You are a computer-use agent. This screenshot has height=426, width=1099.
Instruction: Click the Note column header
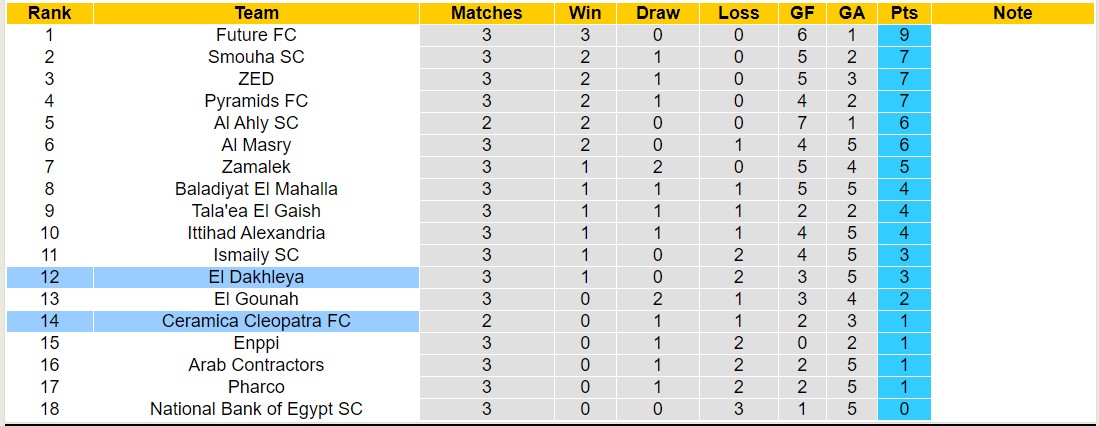click(1013, 13)
